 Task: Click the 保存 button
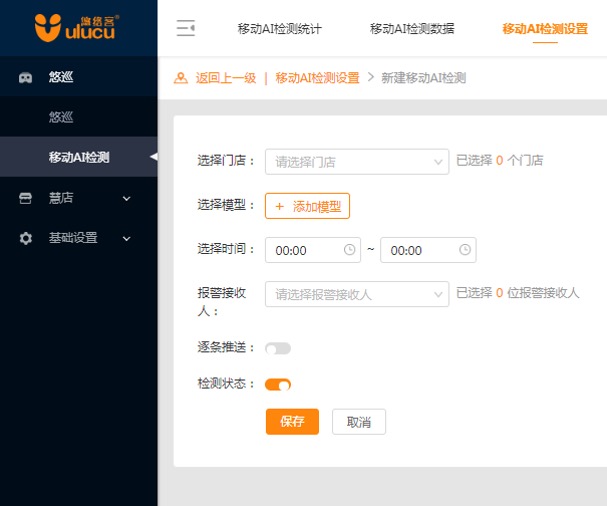click(x=292, y=422)
